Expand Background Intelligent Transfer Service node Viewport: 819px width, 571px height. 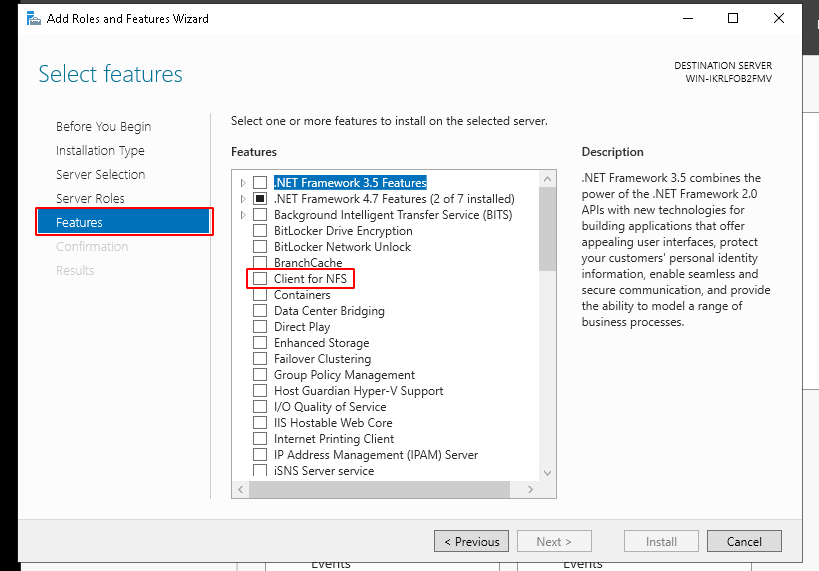(x=243, y=215)
